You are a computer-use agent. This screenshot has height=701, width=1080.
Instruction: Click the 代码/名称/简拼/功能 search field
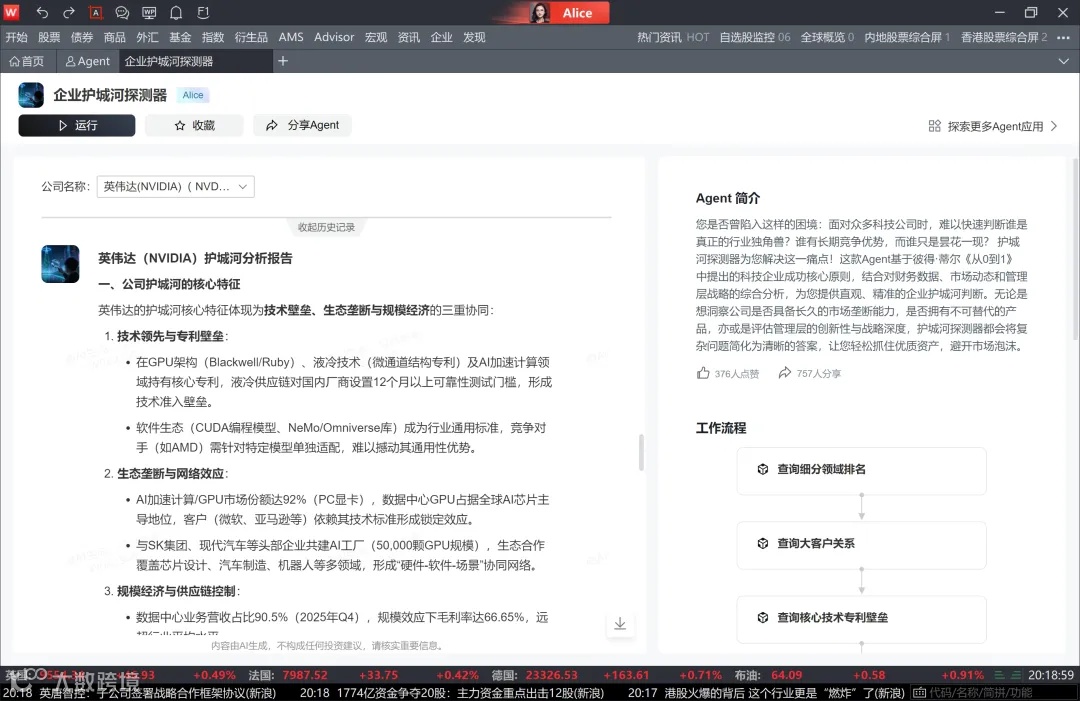[x=994, y=693]
